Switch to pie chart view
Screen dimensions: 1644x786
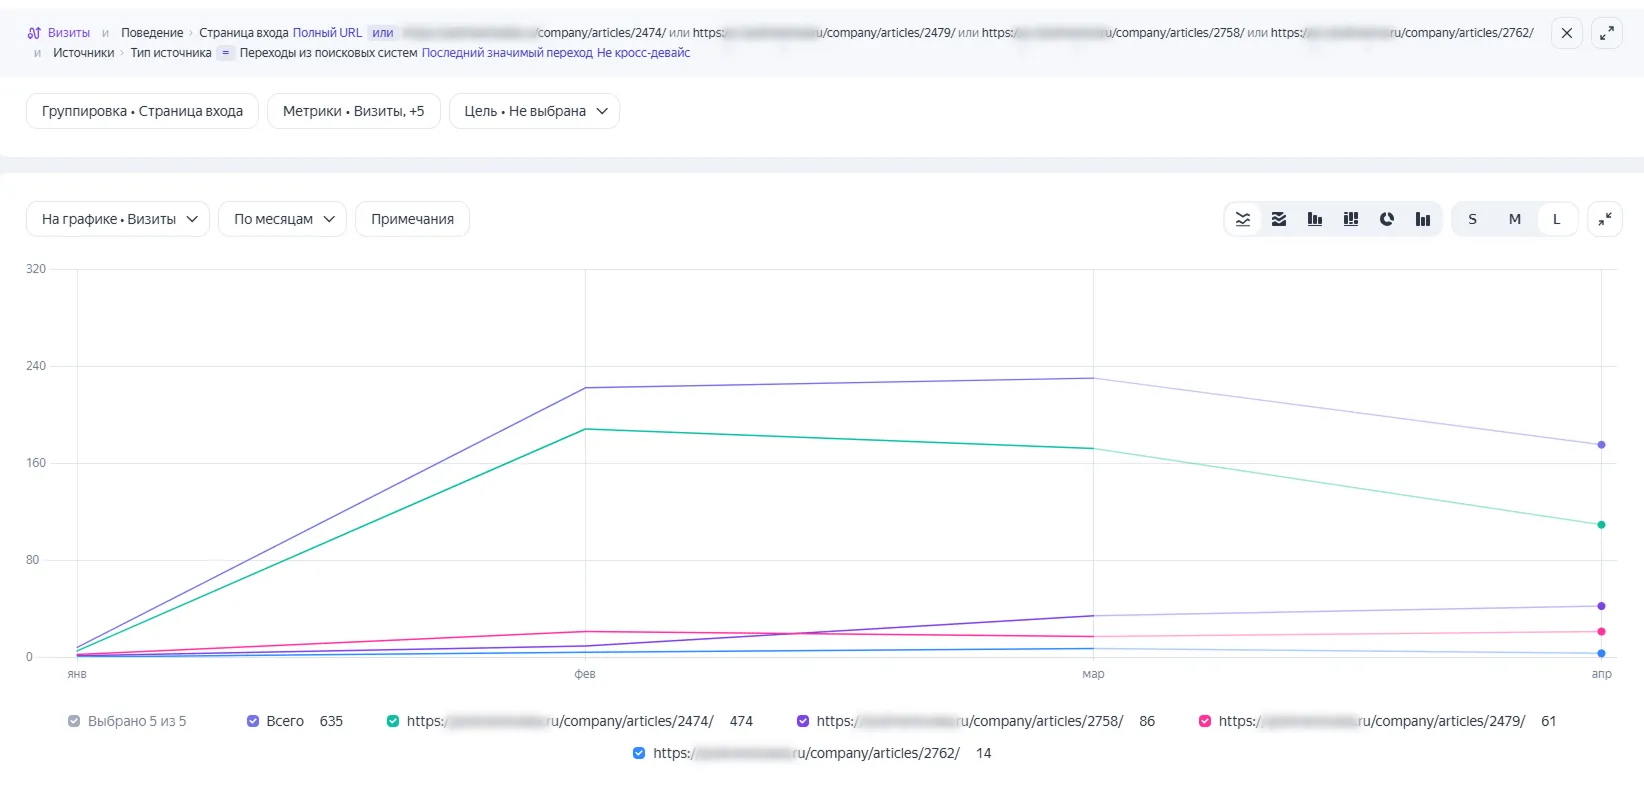[1387, 219]
